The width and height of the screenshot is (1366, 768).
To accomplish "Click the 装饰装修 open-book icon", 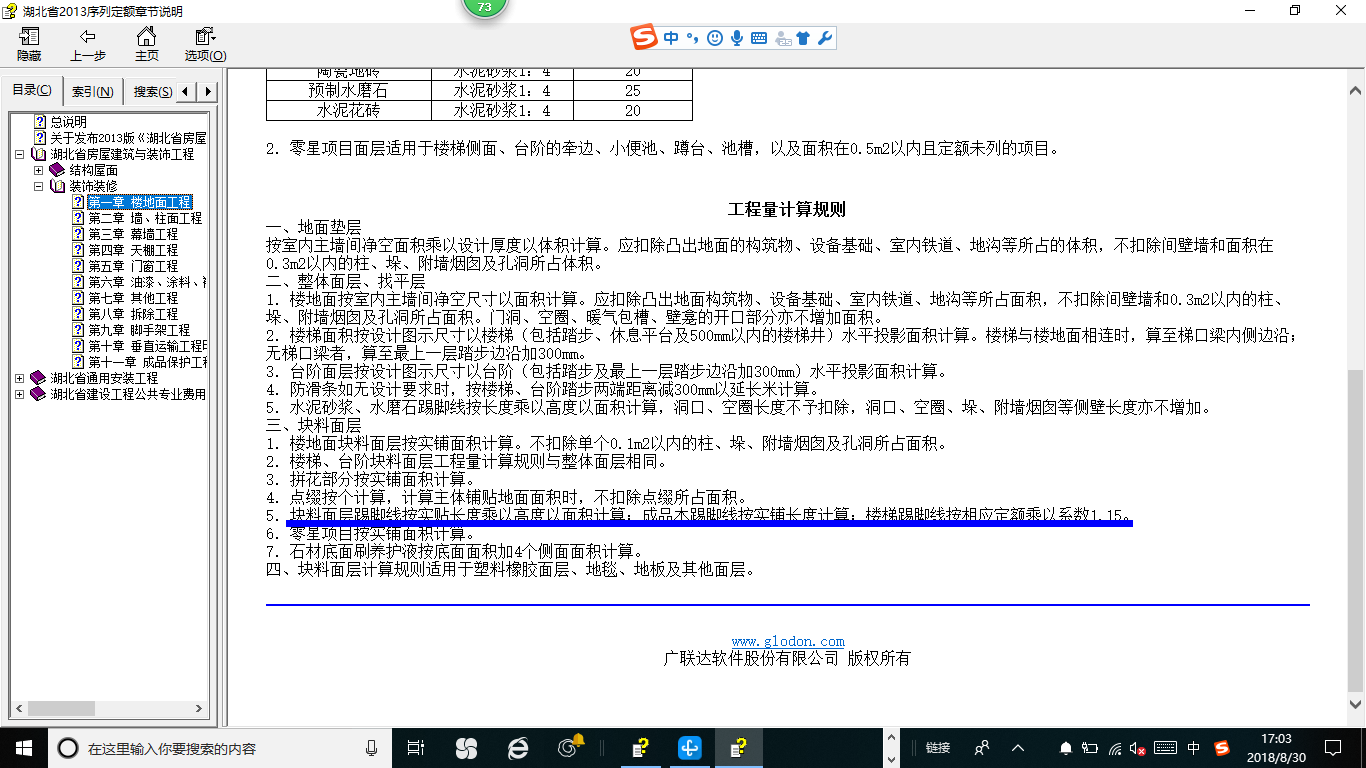I will (x=57, y=186).
